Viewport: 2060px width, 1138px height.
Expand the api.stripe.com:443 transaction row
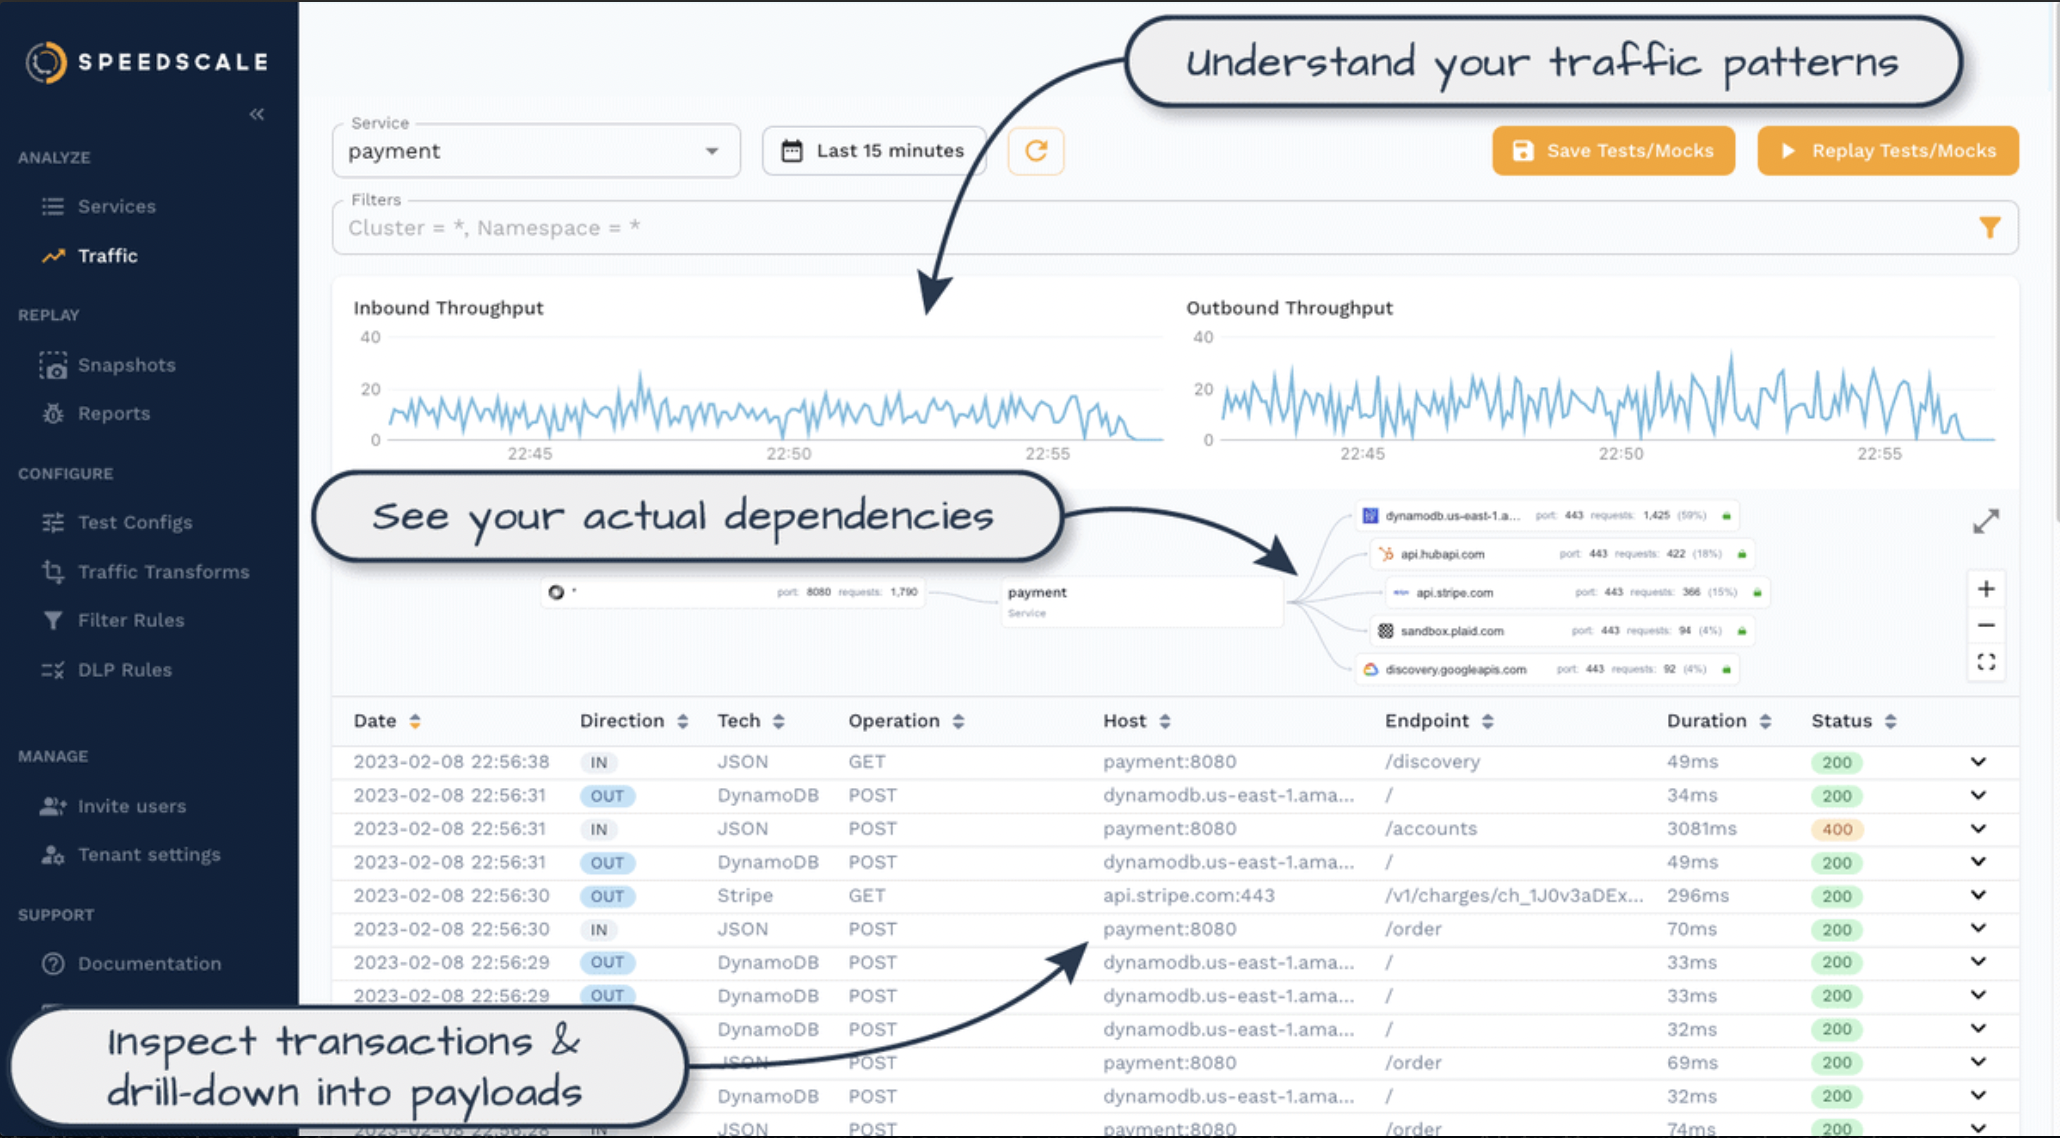click(x=1978, y=895)
